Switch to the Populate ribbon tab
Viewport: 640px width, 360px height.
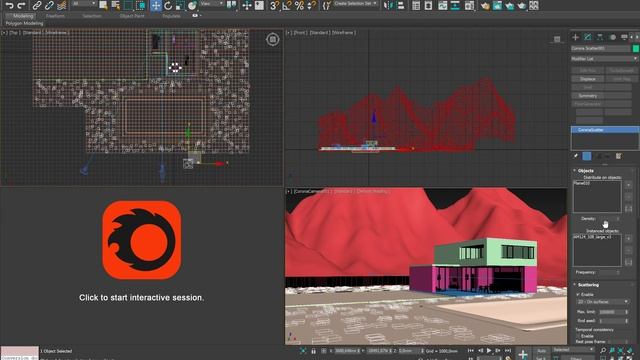(171, 16)
